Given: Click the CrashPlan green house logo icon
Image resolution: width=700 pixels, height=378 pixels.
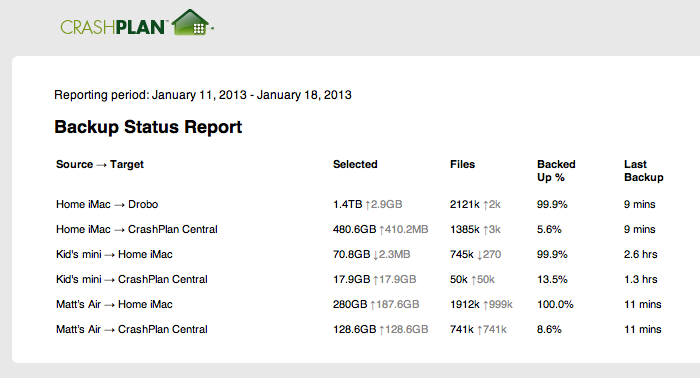Looking at the screenshot, I should pyautogui.click(x=192, y=22).
